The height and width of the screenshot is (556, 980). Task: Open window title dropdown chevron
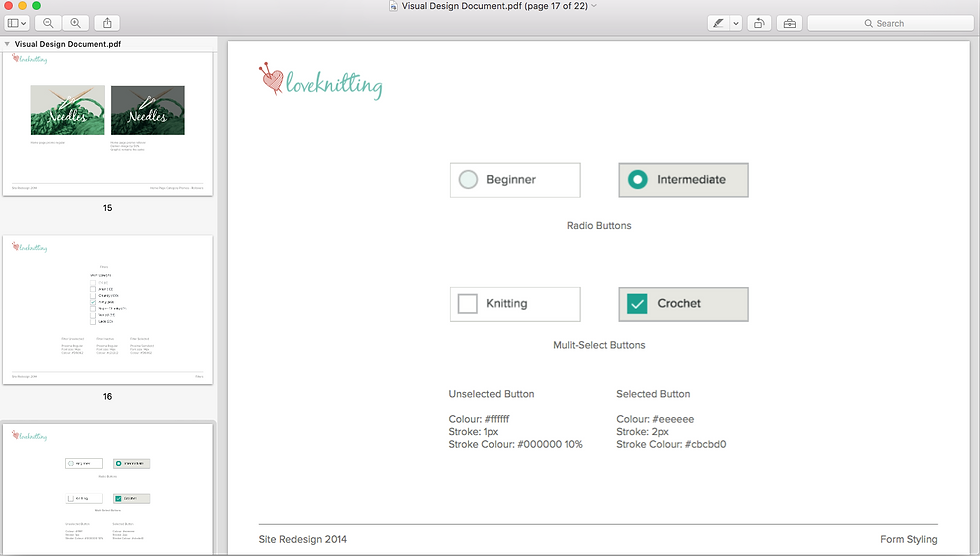594,6
